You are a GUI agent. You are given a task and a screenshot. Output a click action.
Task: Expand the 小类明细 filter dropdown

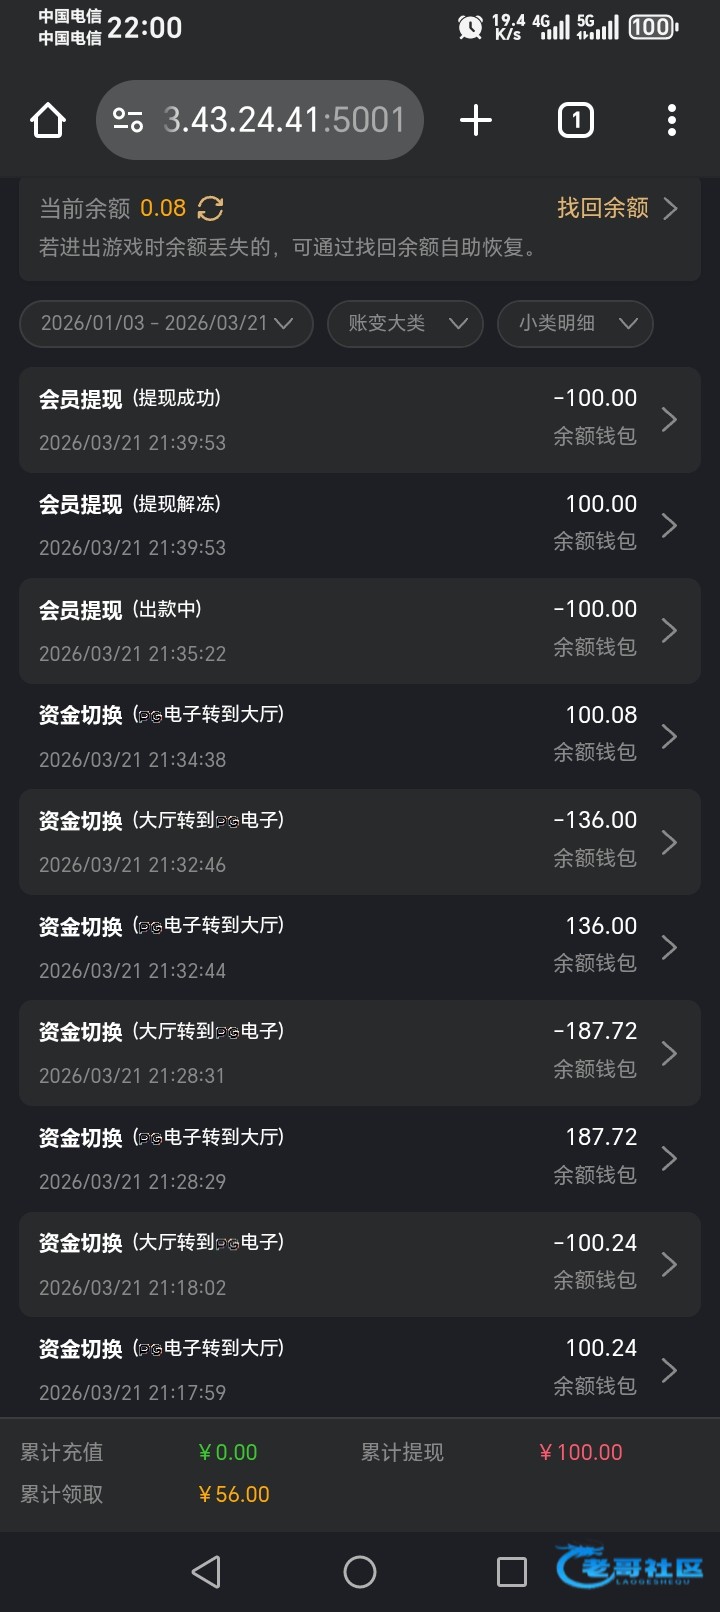tap(575, 324)
